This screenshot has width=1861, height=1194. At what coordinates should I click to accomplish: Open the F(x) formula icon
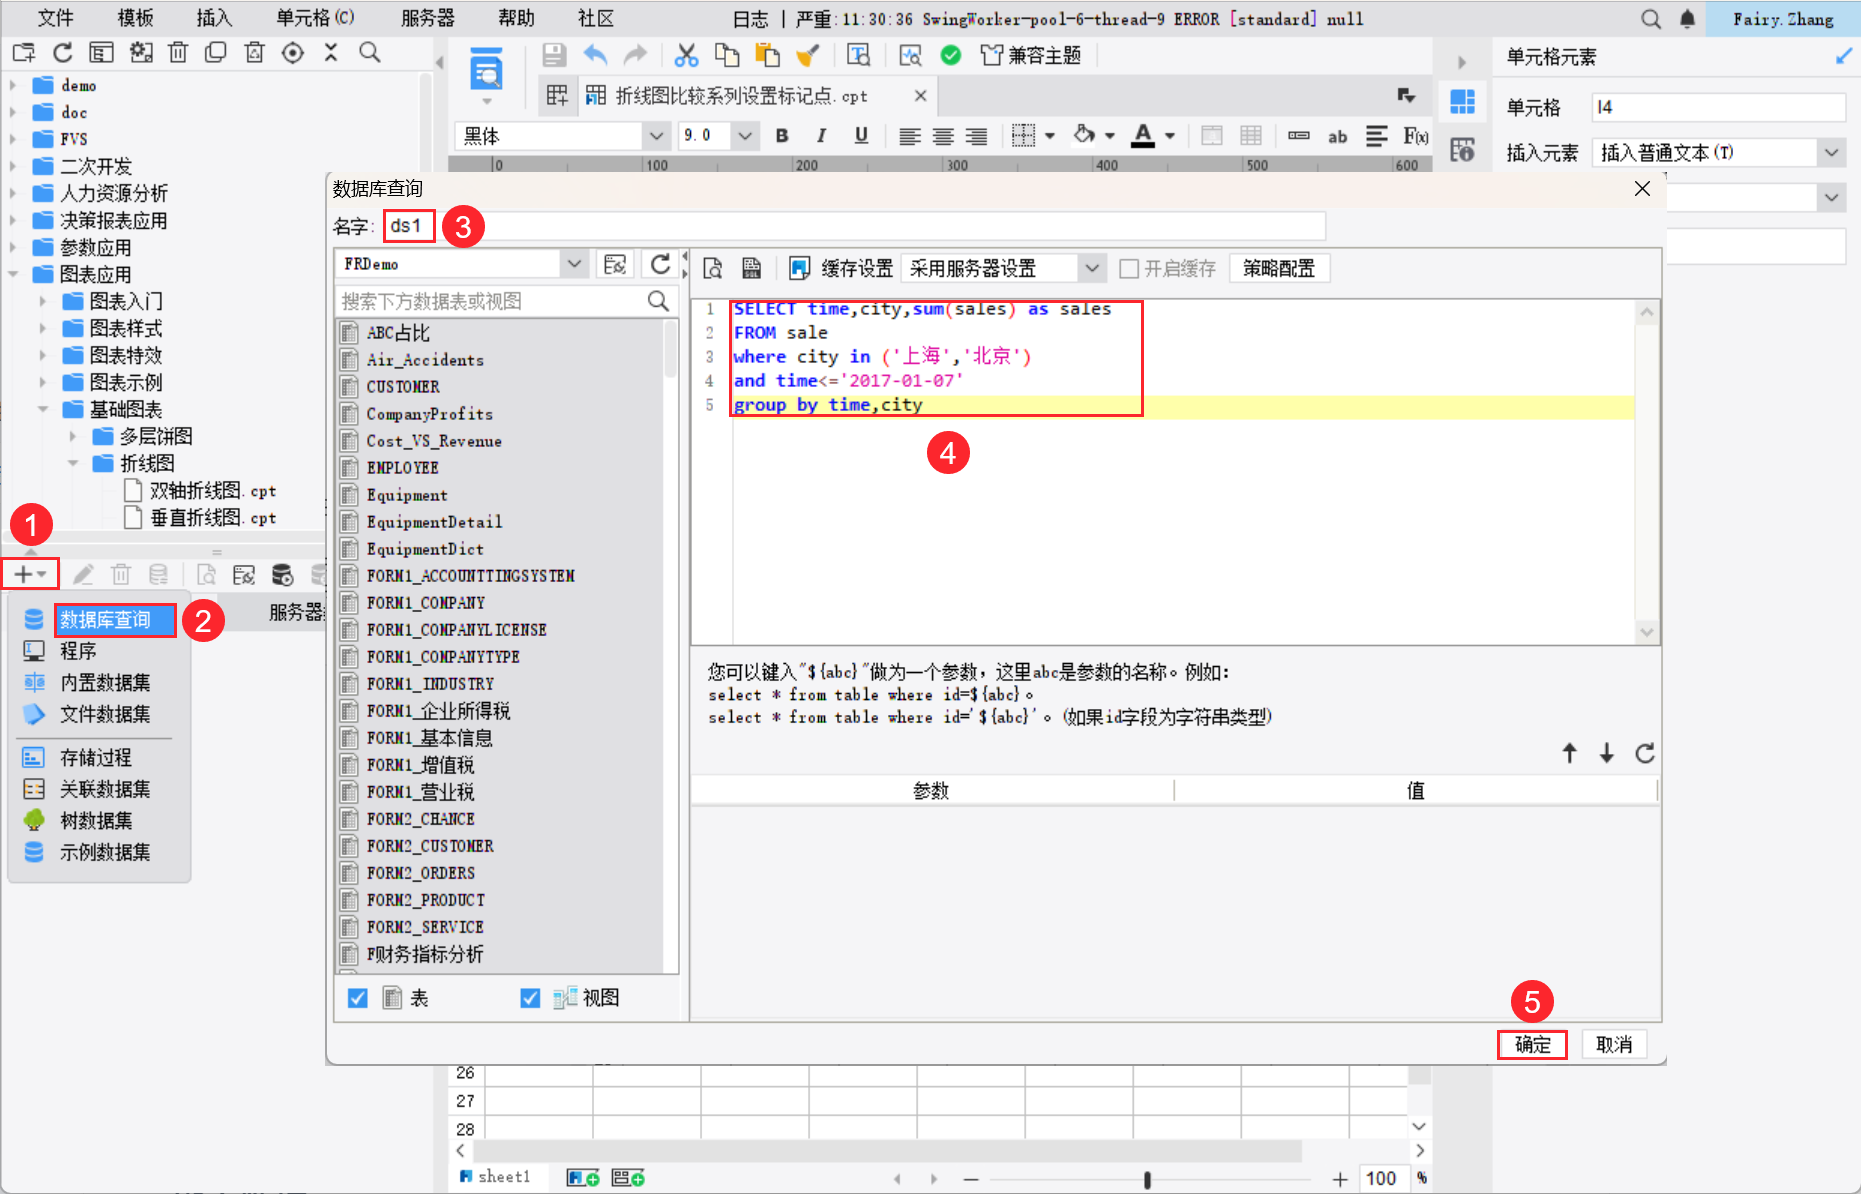tap(1415, 136)
